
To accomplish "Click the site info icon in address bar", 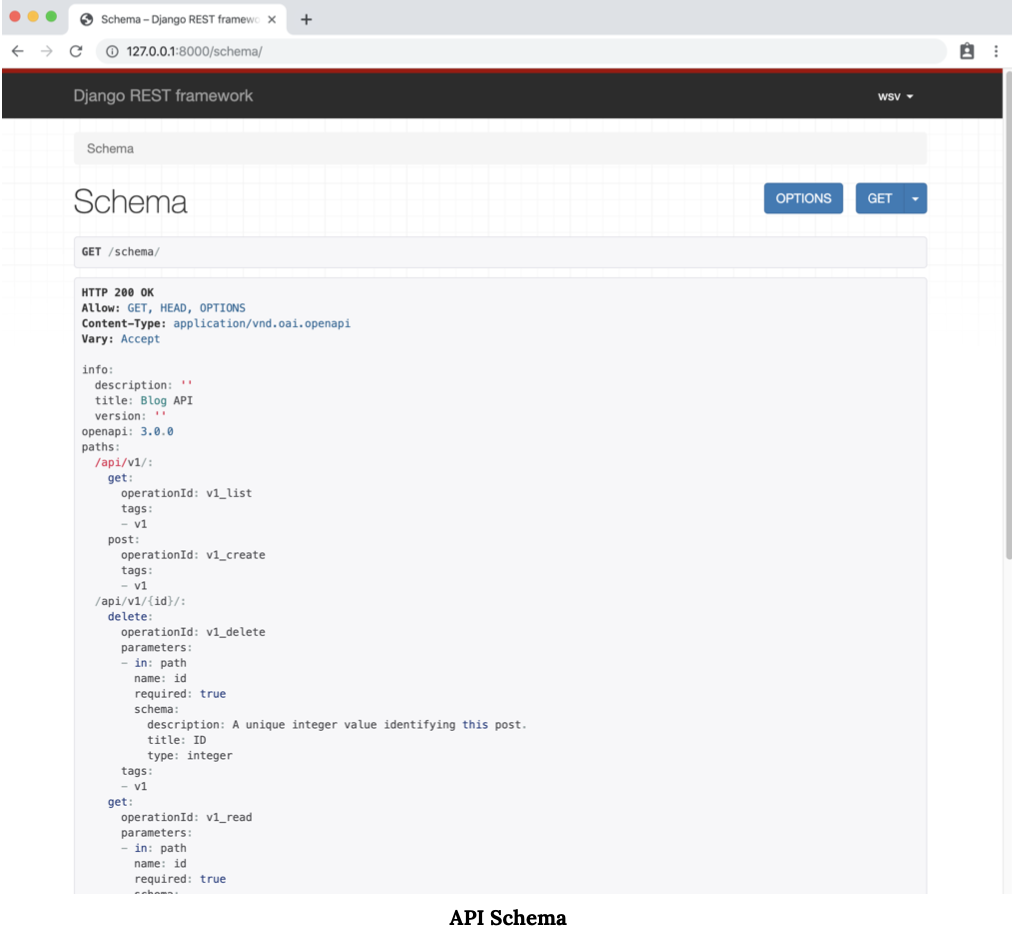I will click(112, 51).
